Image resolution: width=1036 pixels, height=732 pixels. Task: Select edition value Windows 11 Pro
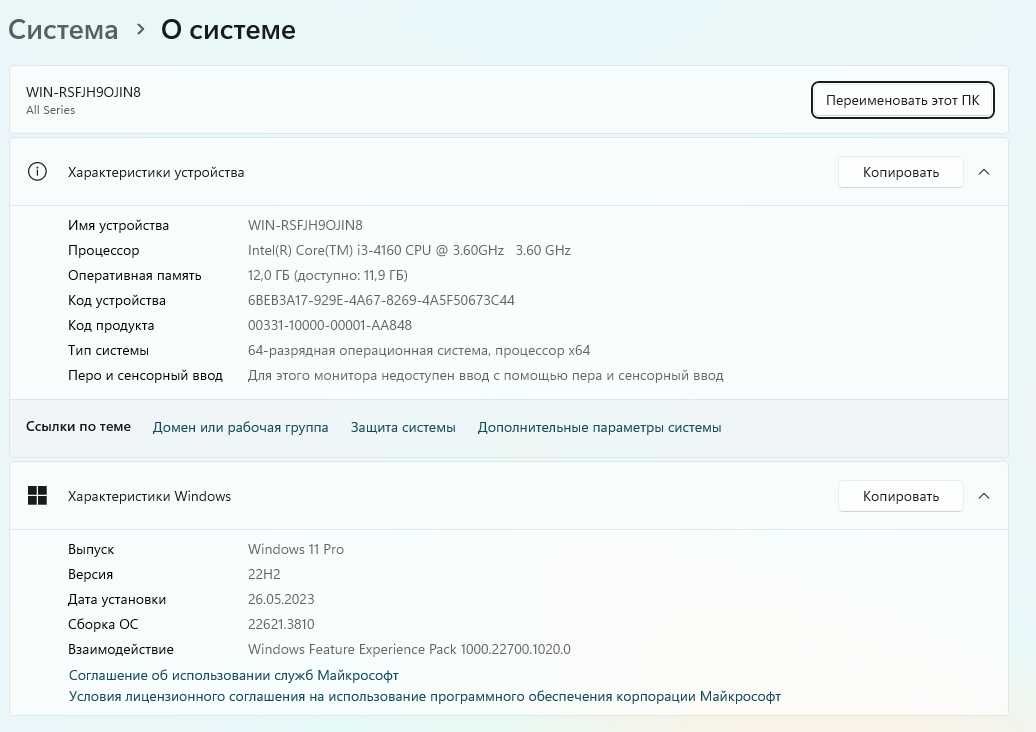pos(295,550)
